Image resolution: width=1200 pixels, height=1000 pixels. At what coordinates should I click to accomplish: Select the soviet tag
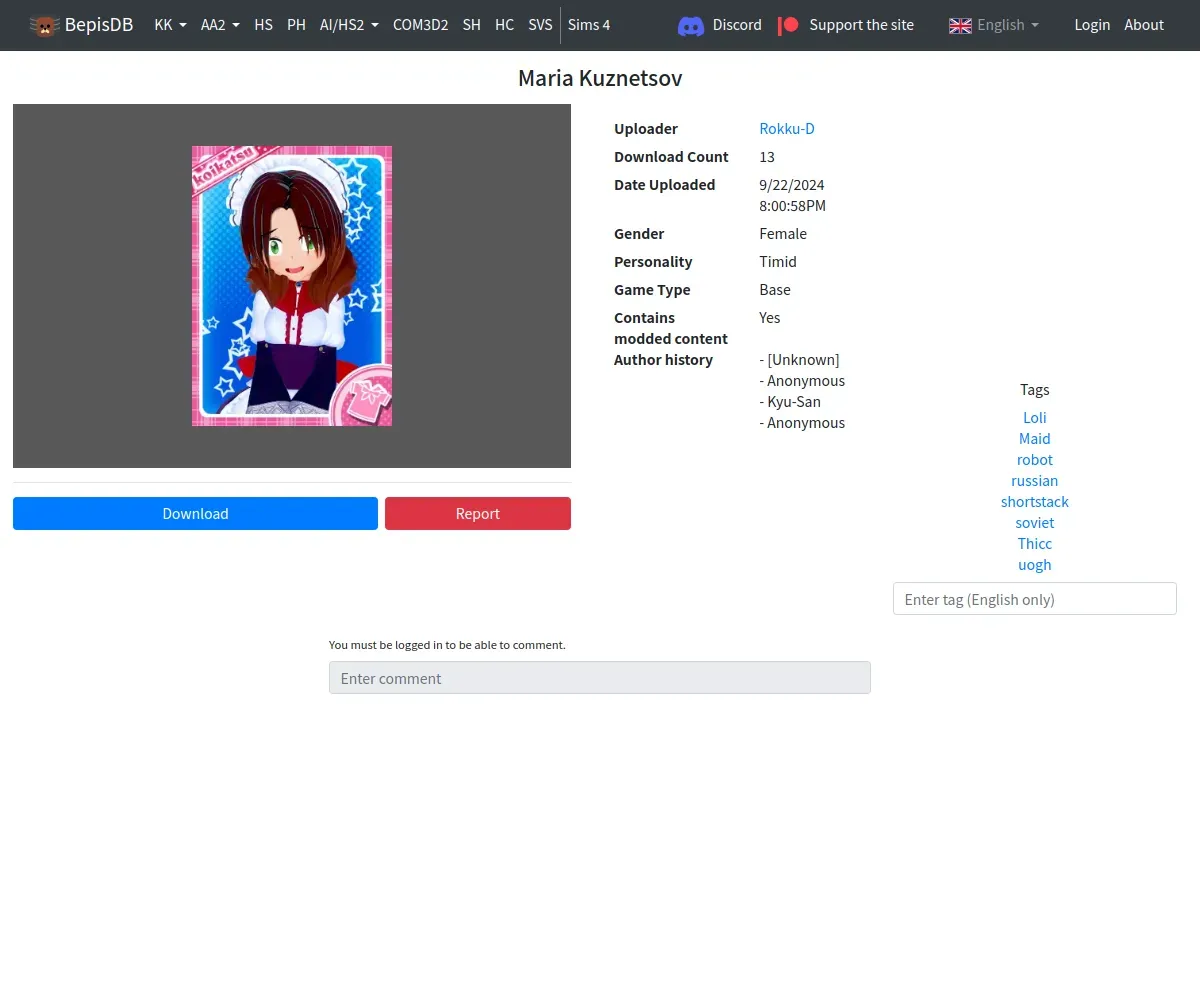pos(1035,523)
